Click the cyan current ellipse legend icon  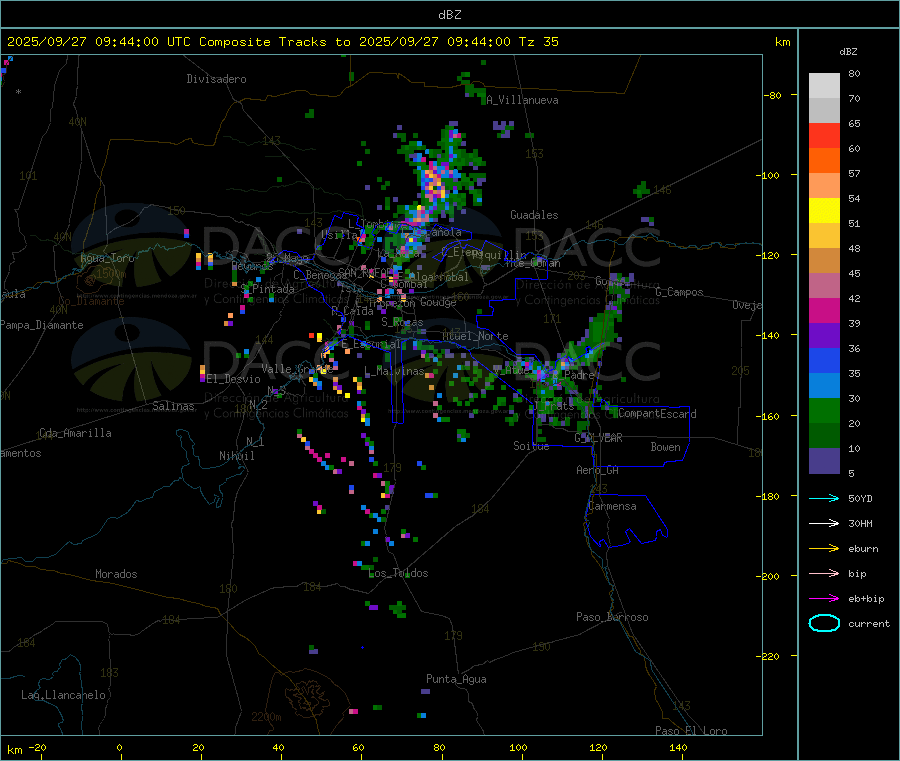(824, 623)
